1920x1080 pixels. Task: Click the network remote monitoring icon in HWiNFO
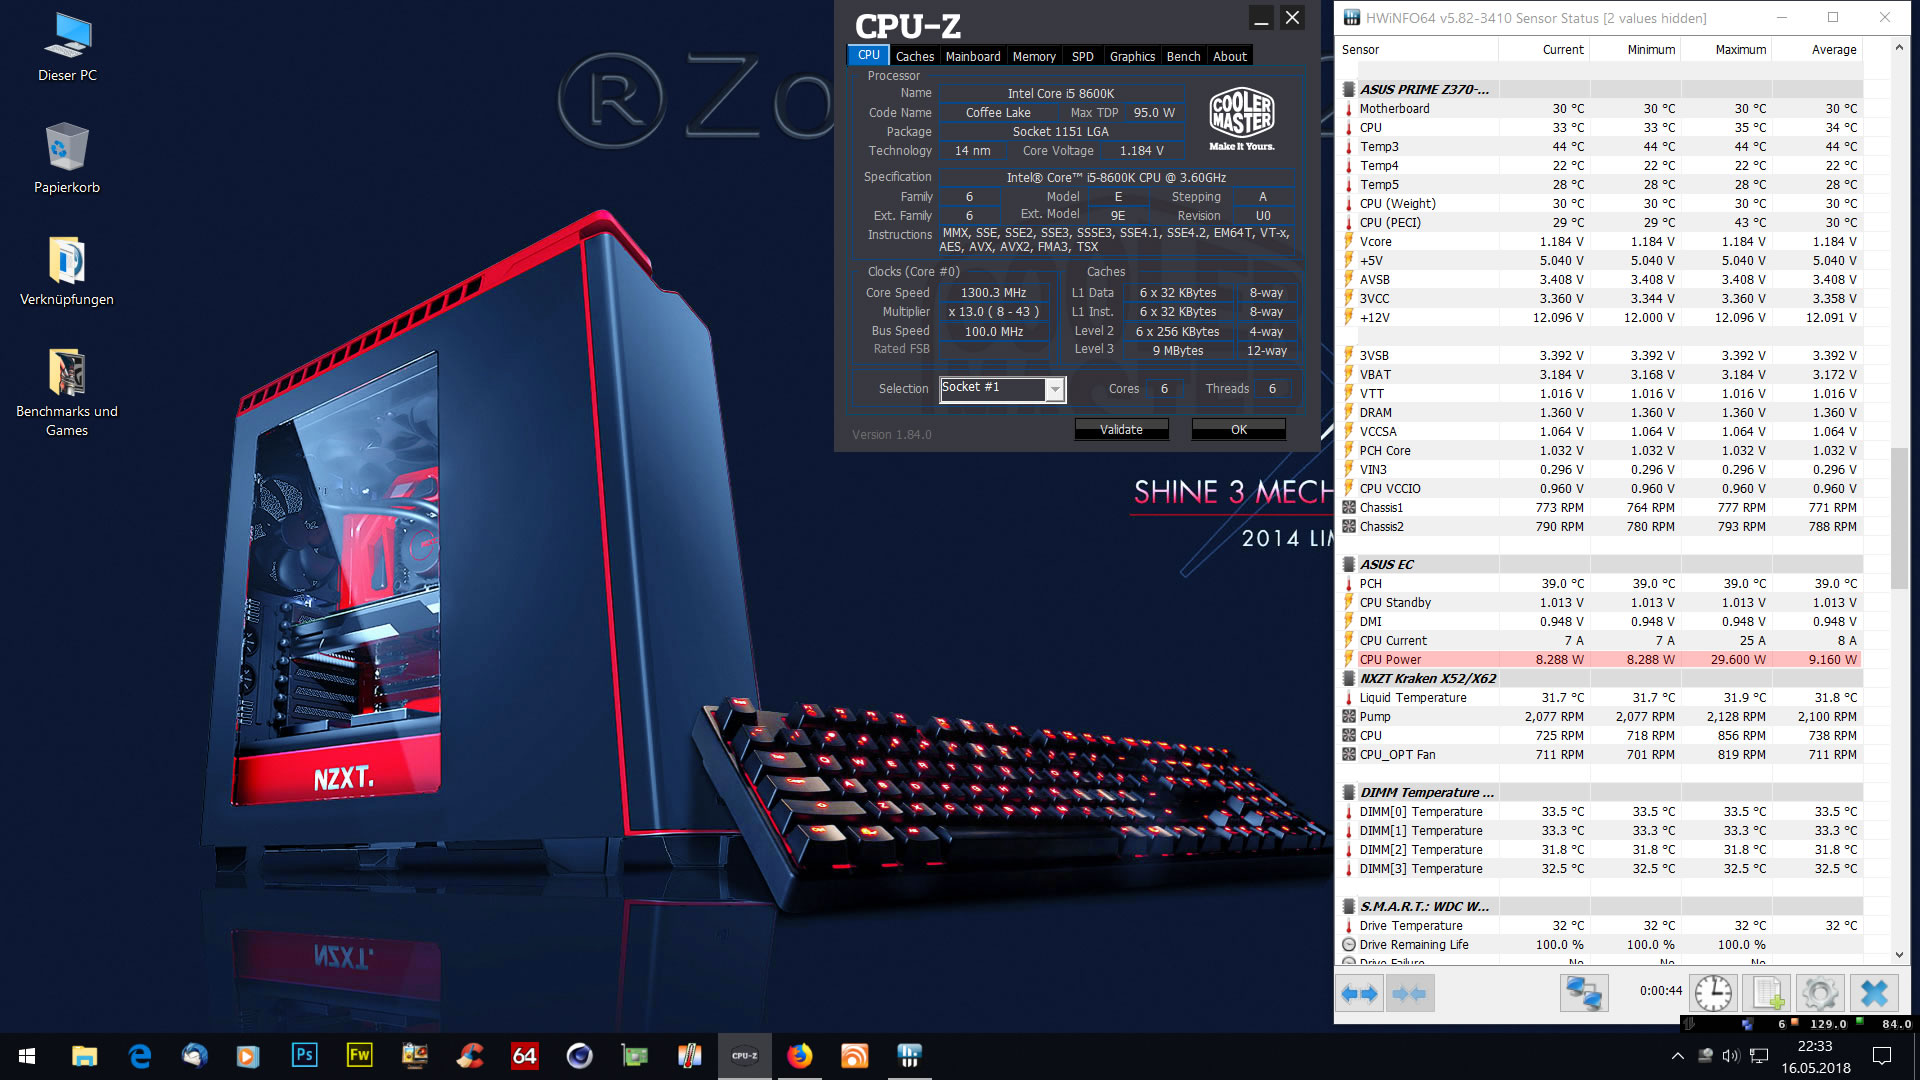click(1584, 994)
